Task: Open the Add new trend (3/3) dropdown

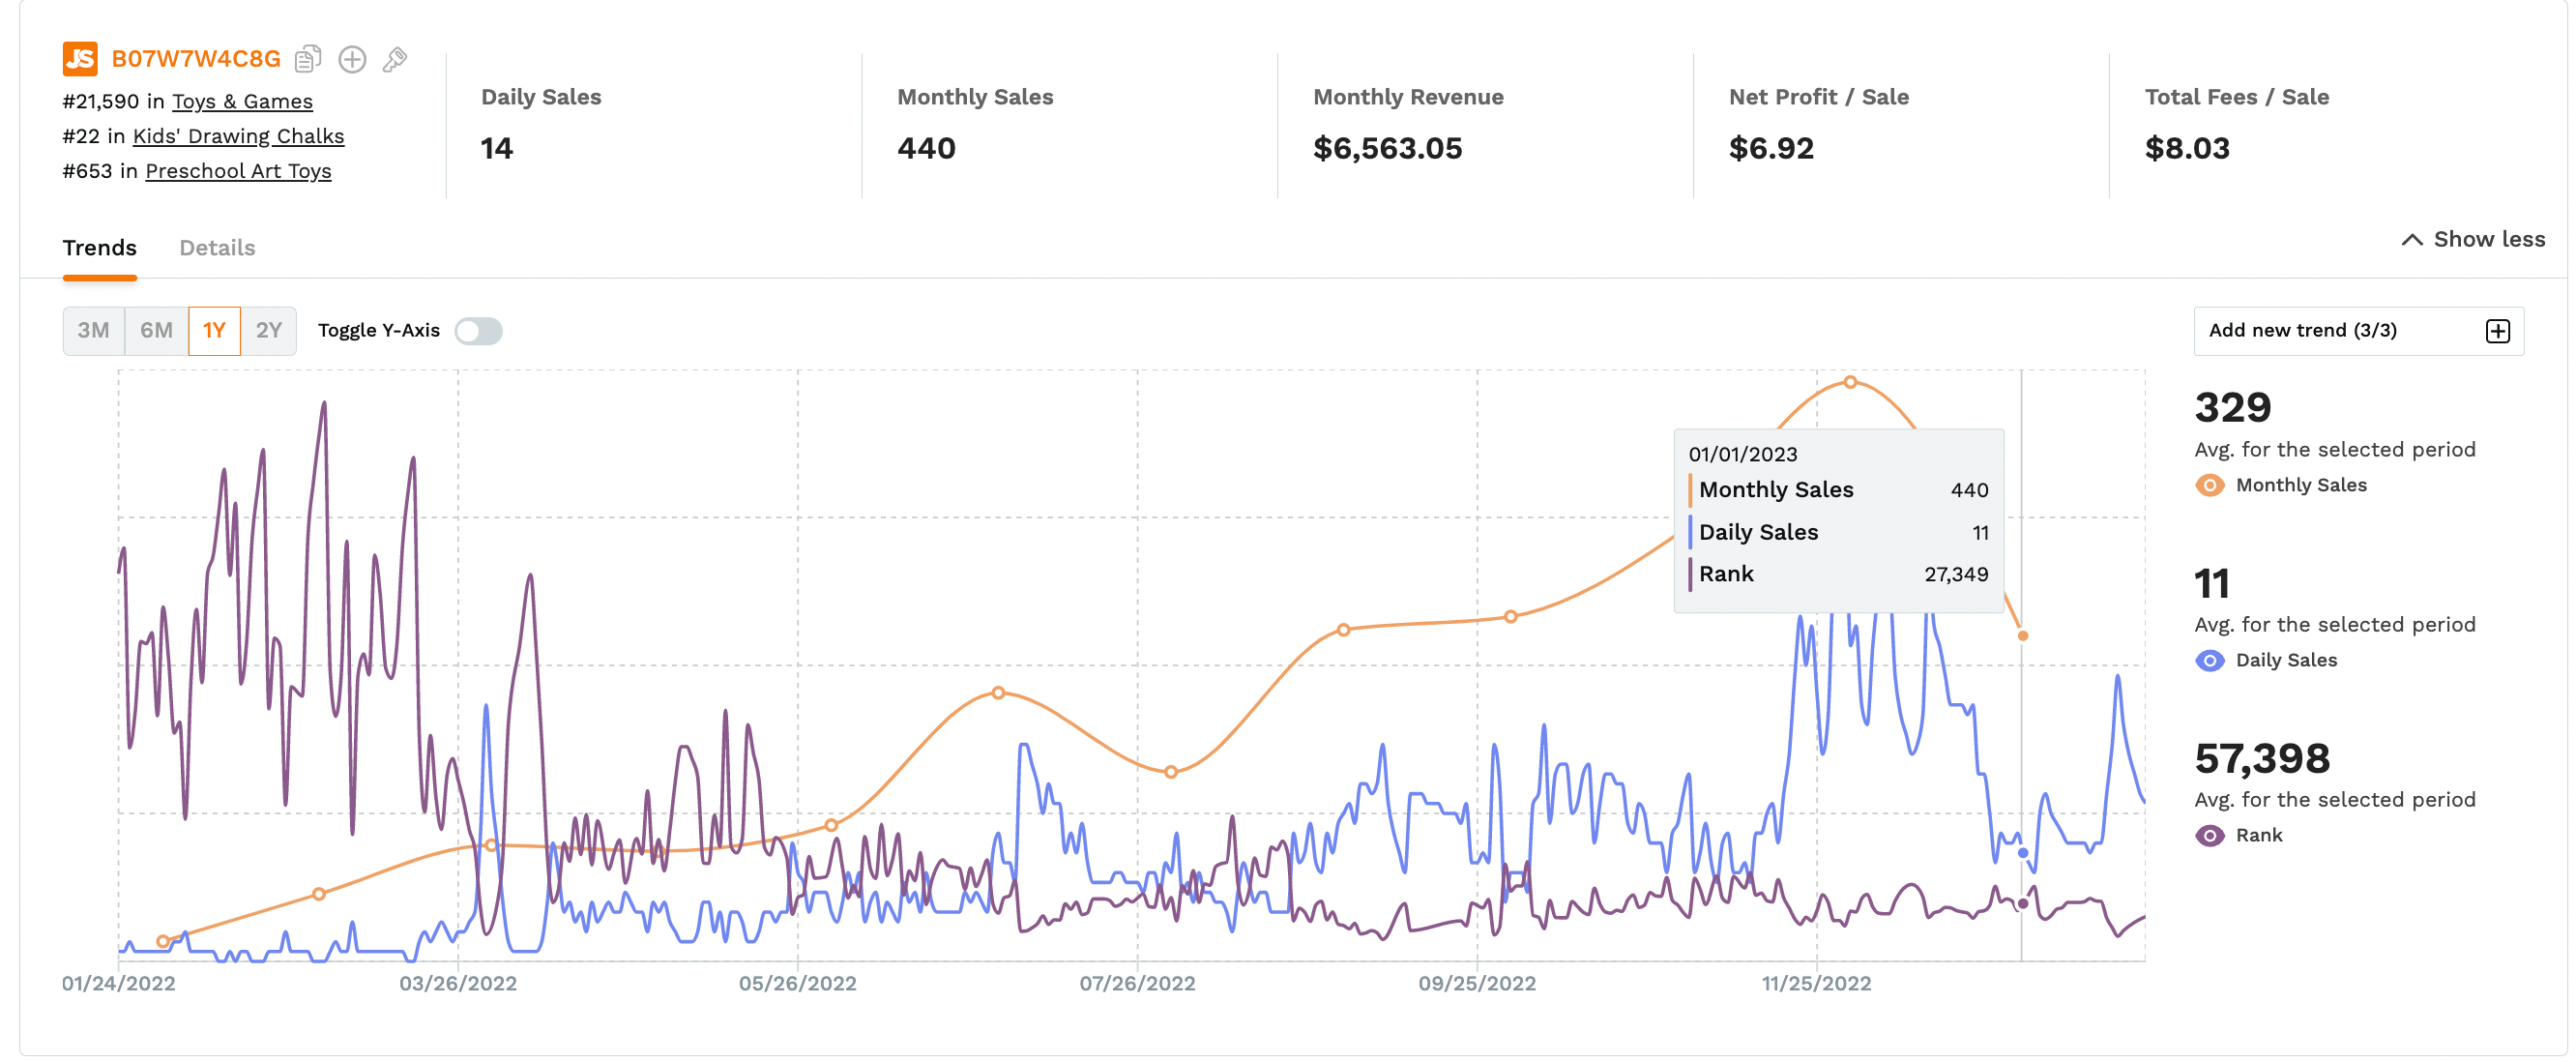Action: pos(2358,331)
